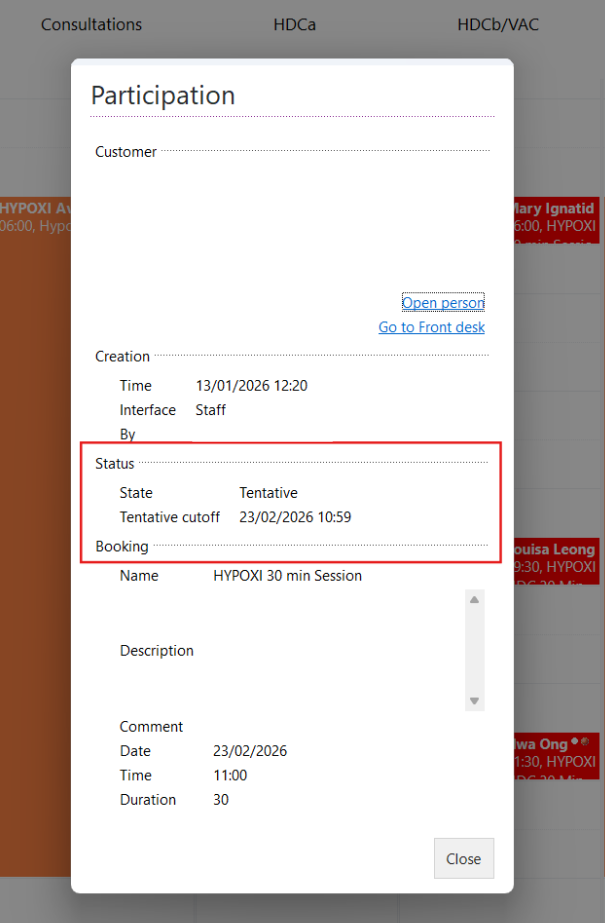
Task: Click the Participation dialog title
Action: click(x=163, y=95)
